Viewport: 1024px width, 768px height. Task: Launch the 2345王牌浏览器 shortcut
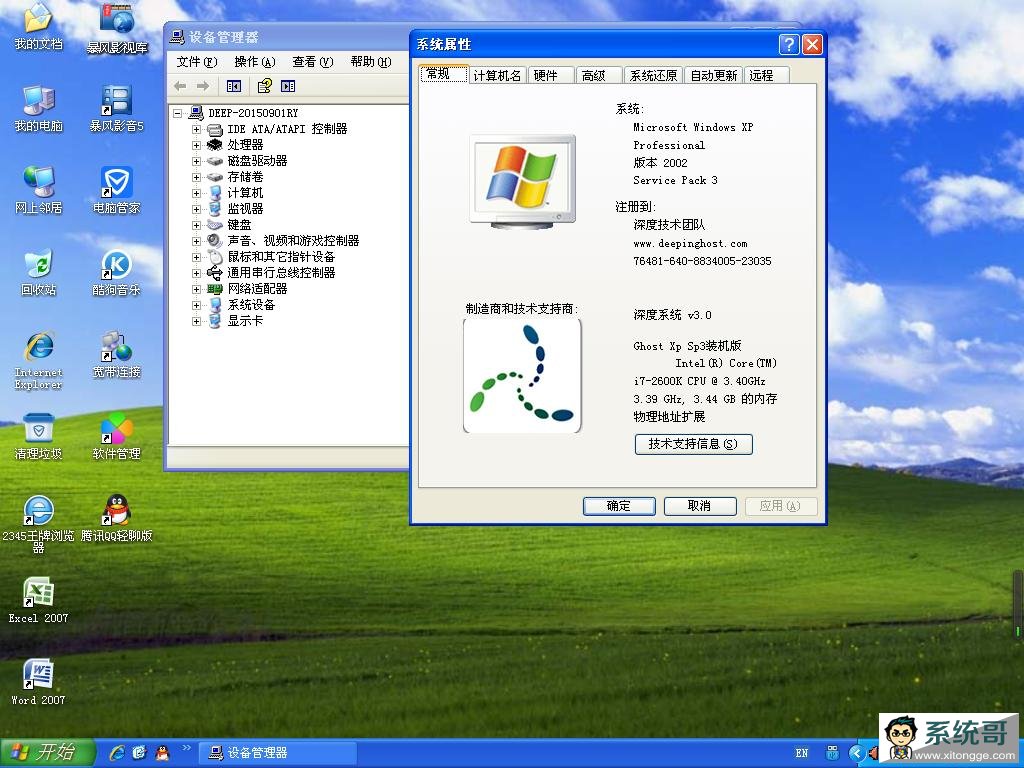[39, 524]
